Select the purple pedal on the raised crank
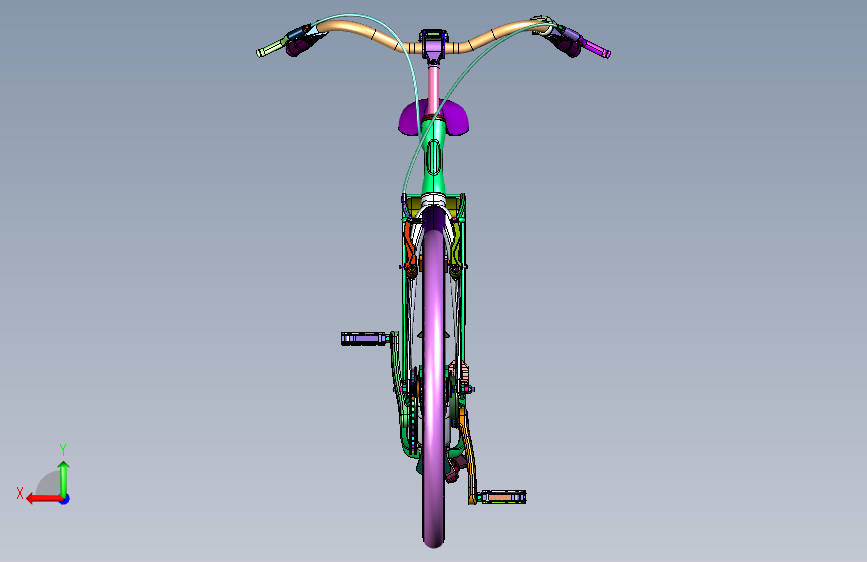Screen dimensions: 867x562 tap(364, 339)
